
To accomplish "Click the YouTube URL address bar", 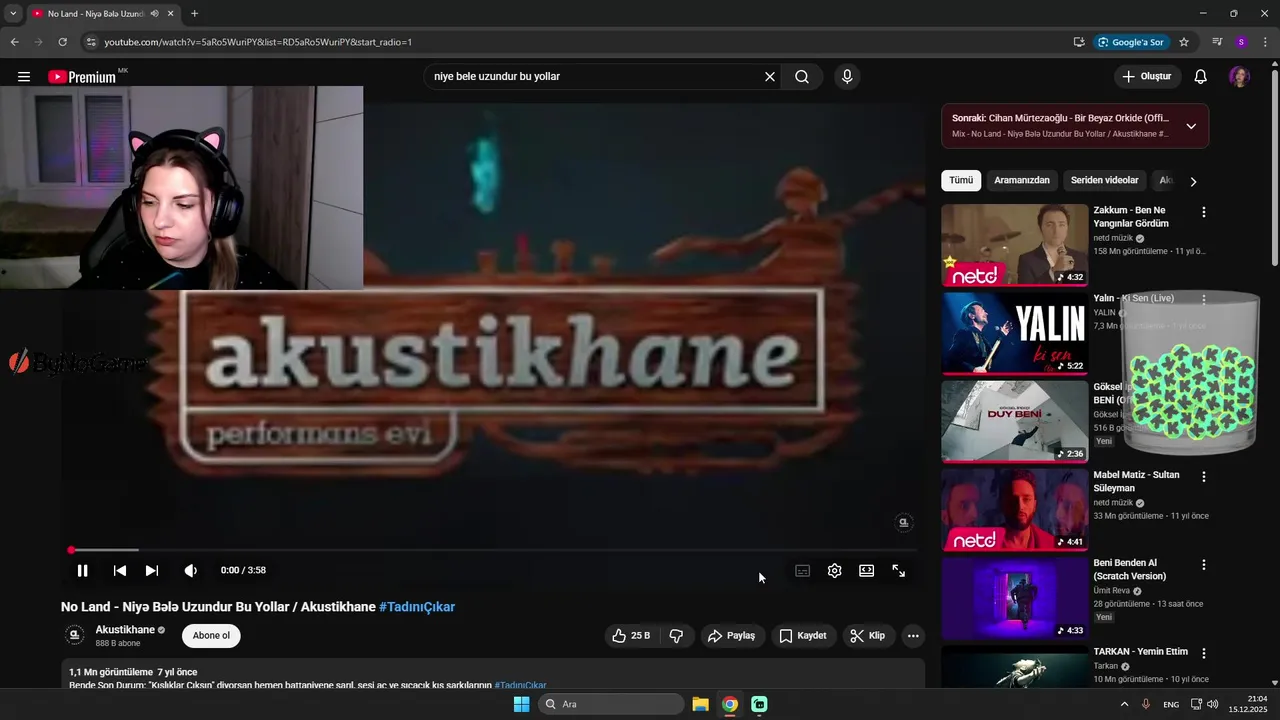I will (x=580, y=42).
